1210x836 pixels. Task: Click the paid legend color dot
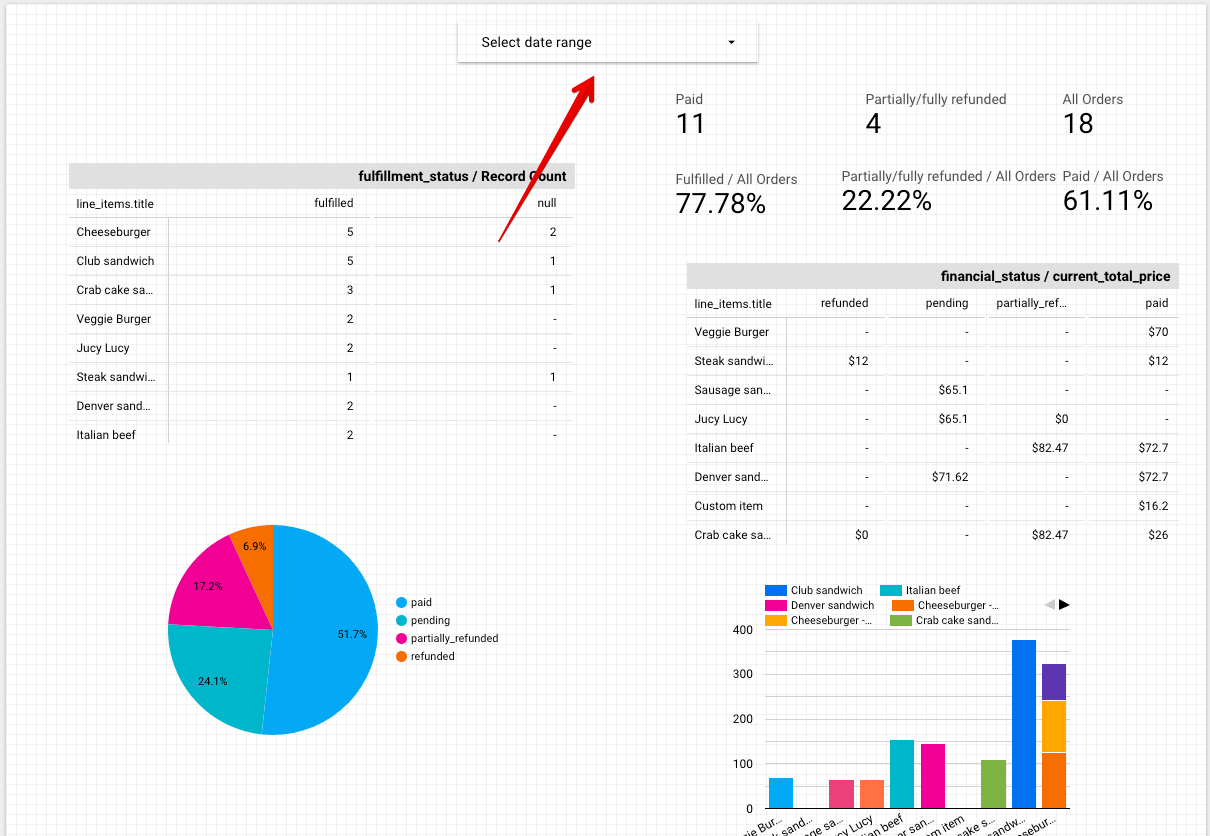point(402,602)
